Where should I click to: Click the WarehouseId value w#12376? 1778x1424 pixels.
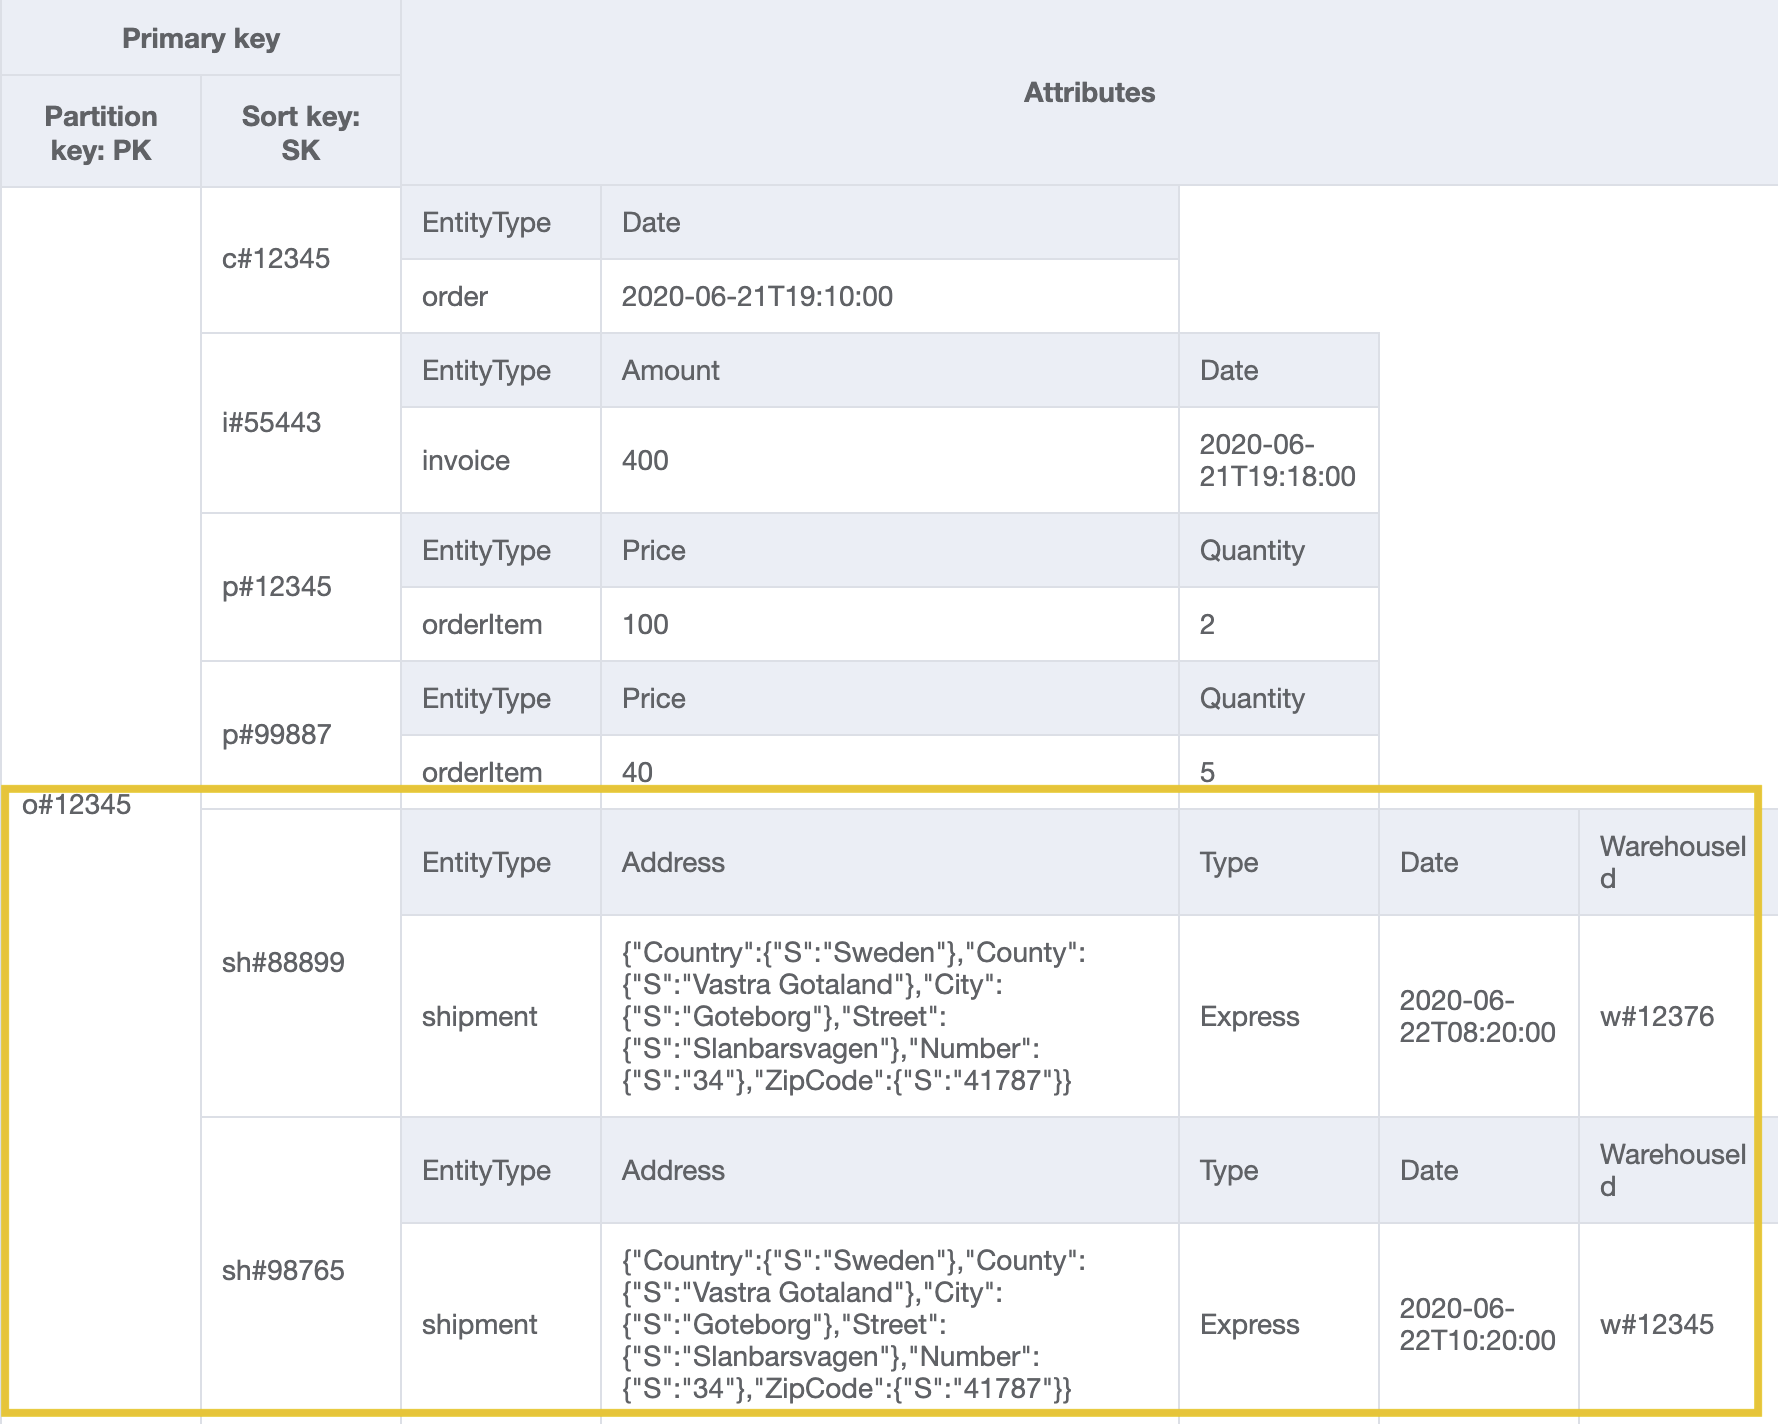coord(1661,1016)
